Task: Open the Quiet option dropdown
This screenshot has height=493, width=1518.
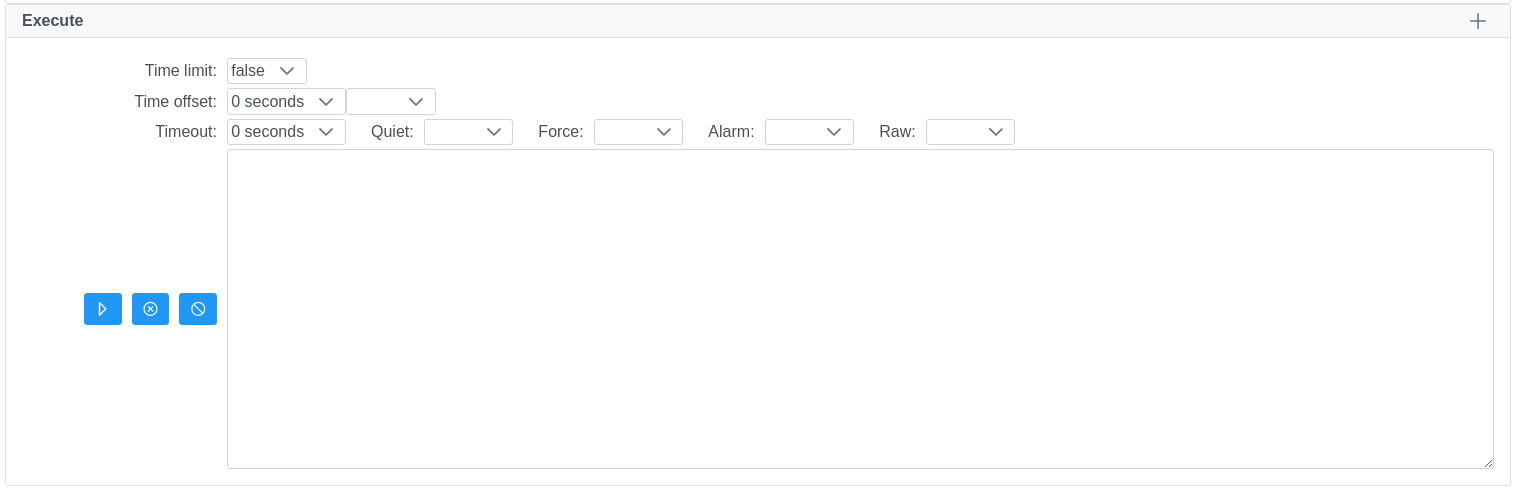Action: 468,132
